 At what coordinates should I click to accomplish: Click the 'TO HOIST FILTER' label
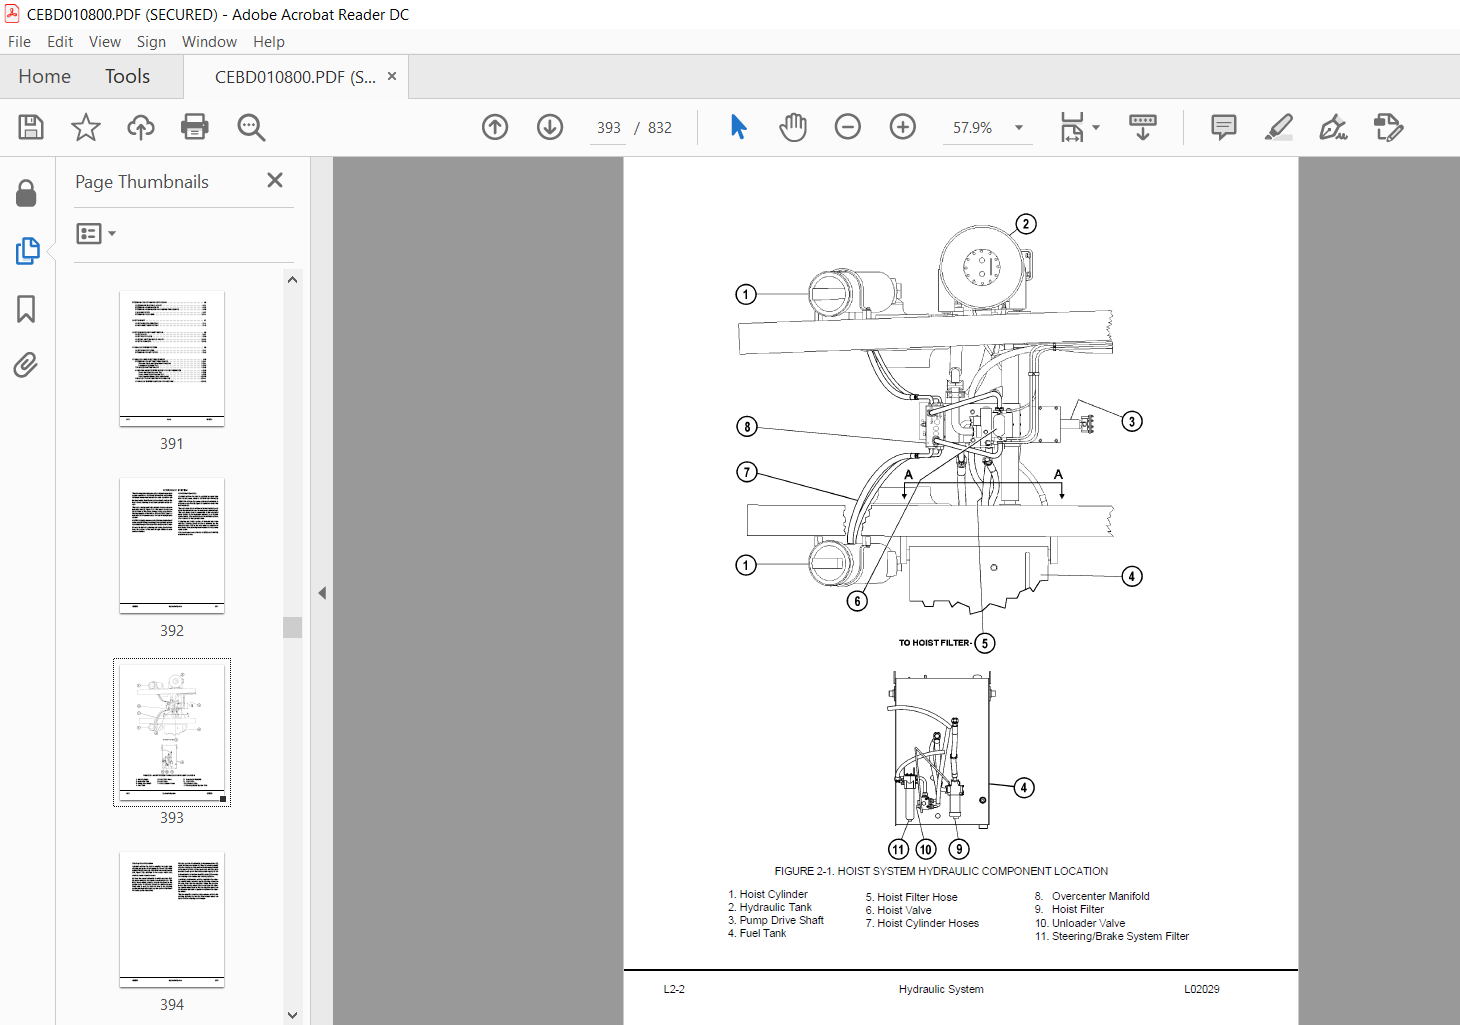pos(934,643)
